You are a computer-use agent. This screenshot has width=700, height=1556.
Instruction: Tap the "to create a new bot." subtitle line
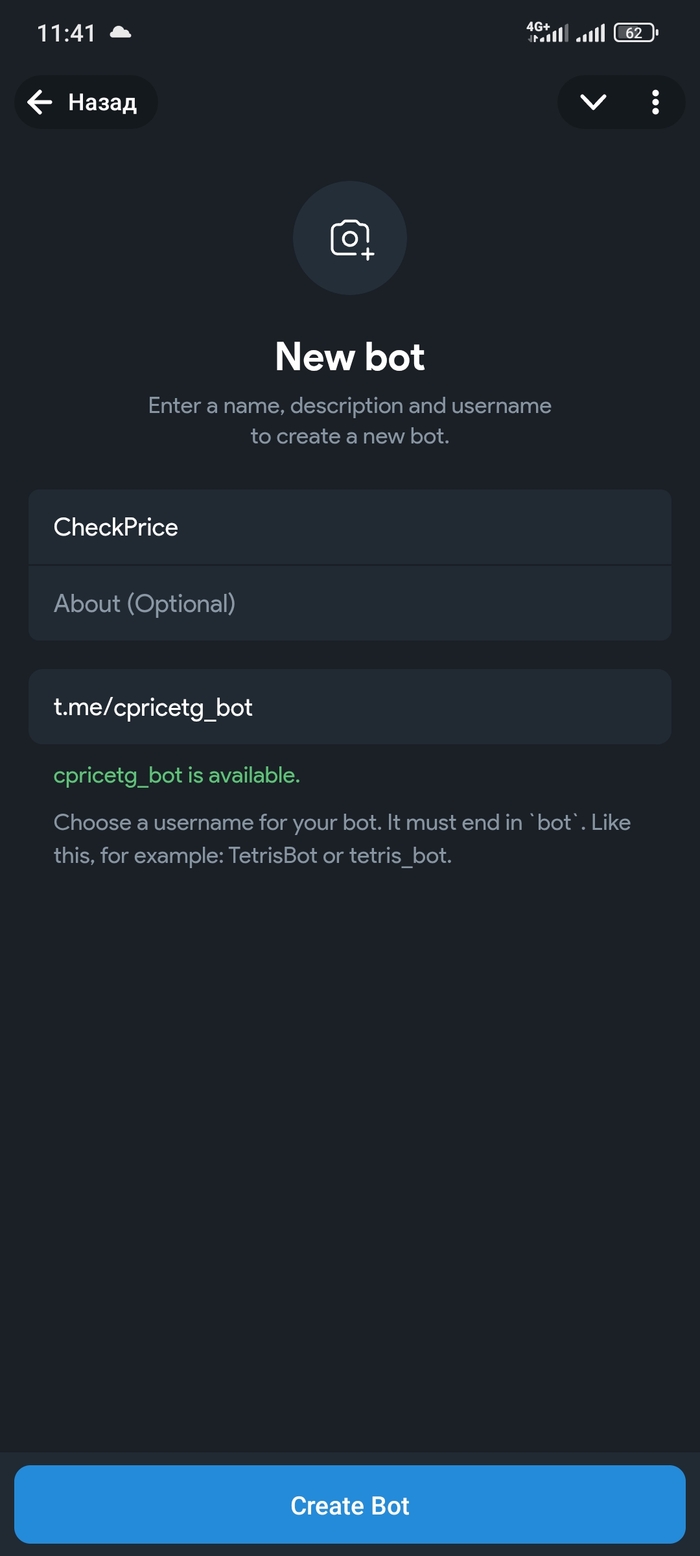pos(350,436)
